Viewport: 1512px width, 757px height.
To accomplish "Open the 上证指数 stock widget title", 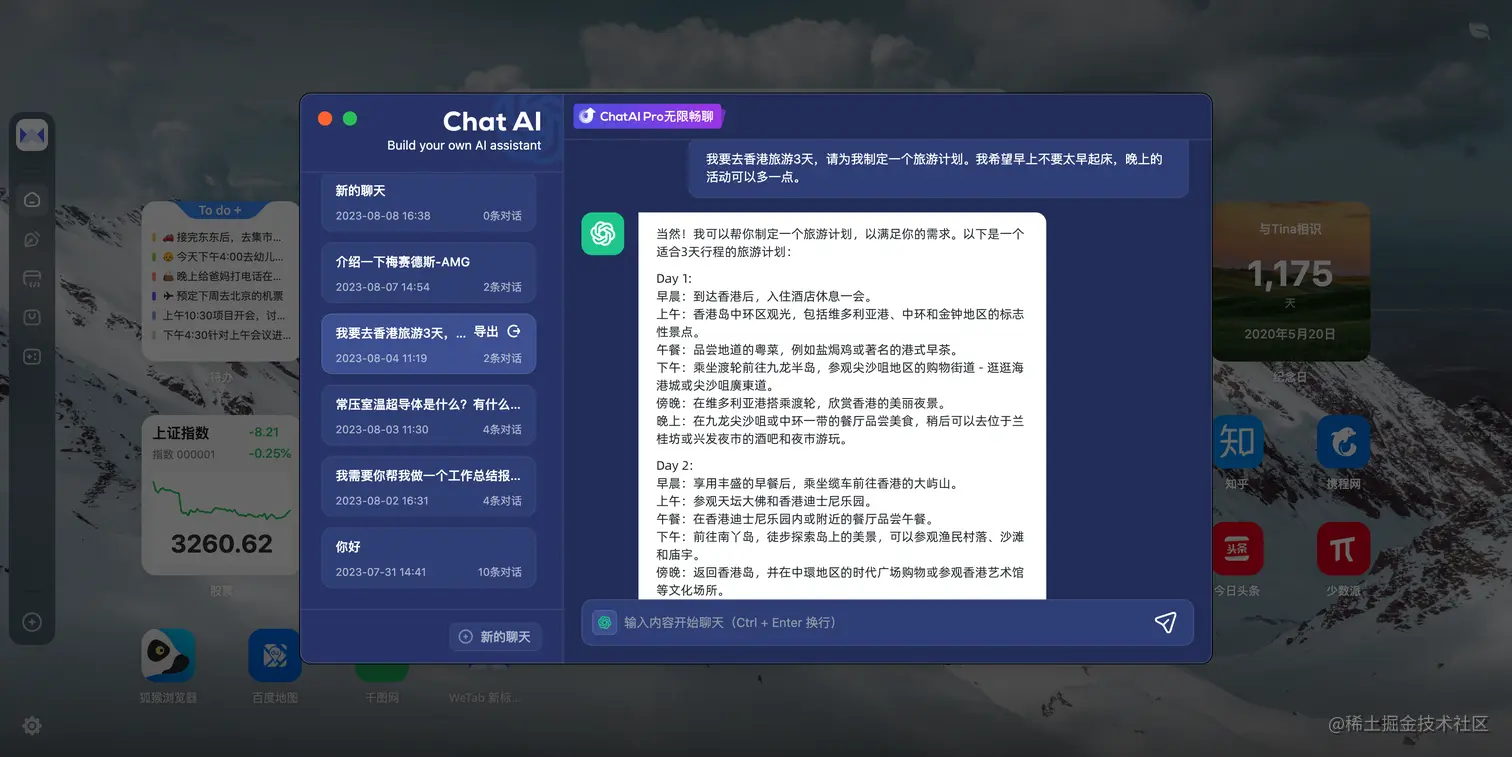I will point(181,433).
